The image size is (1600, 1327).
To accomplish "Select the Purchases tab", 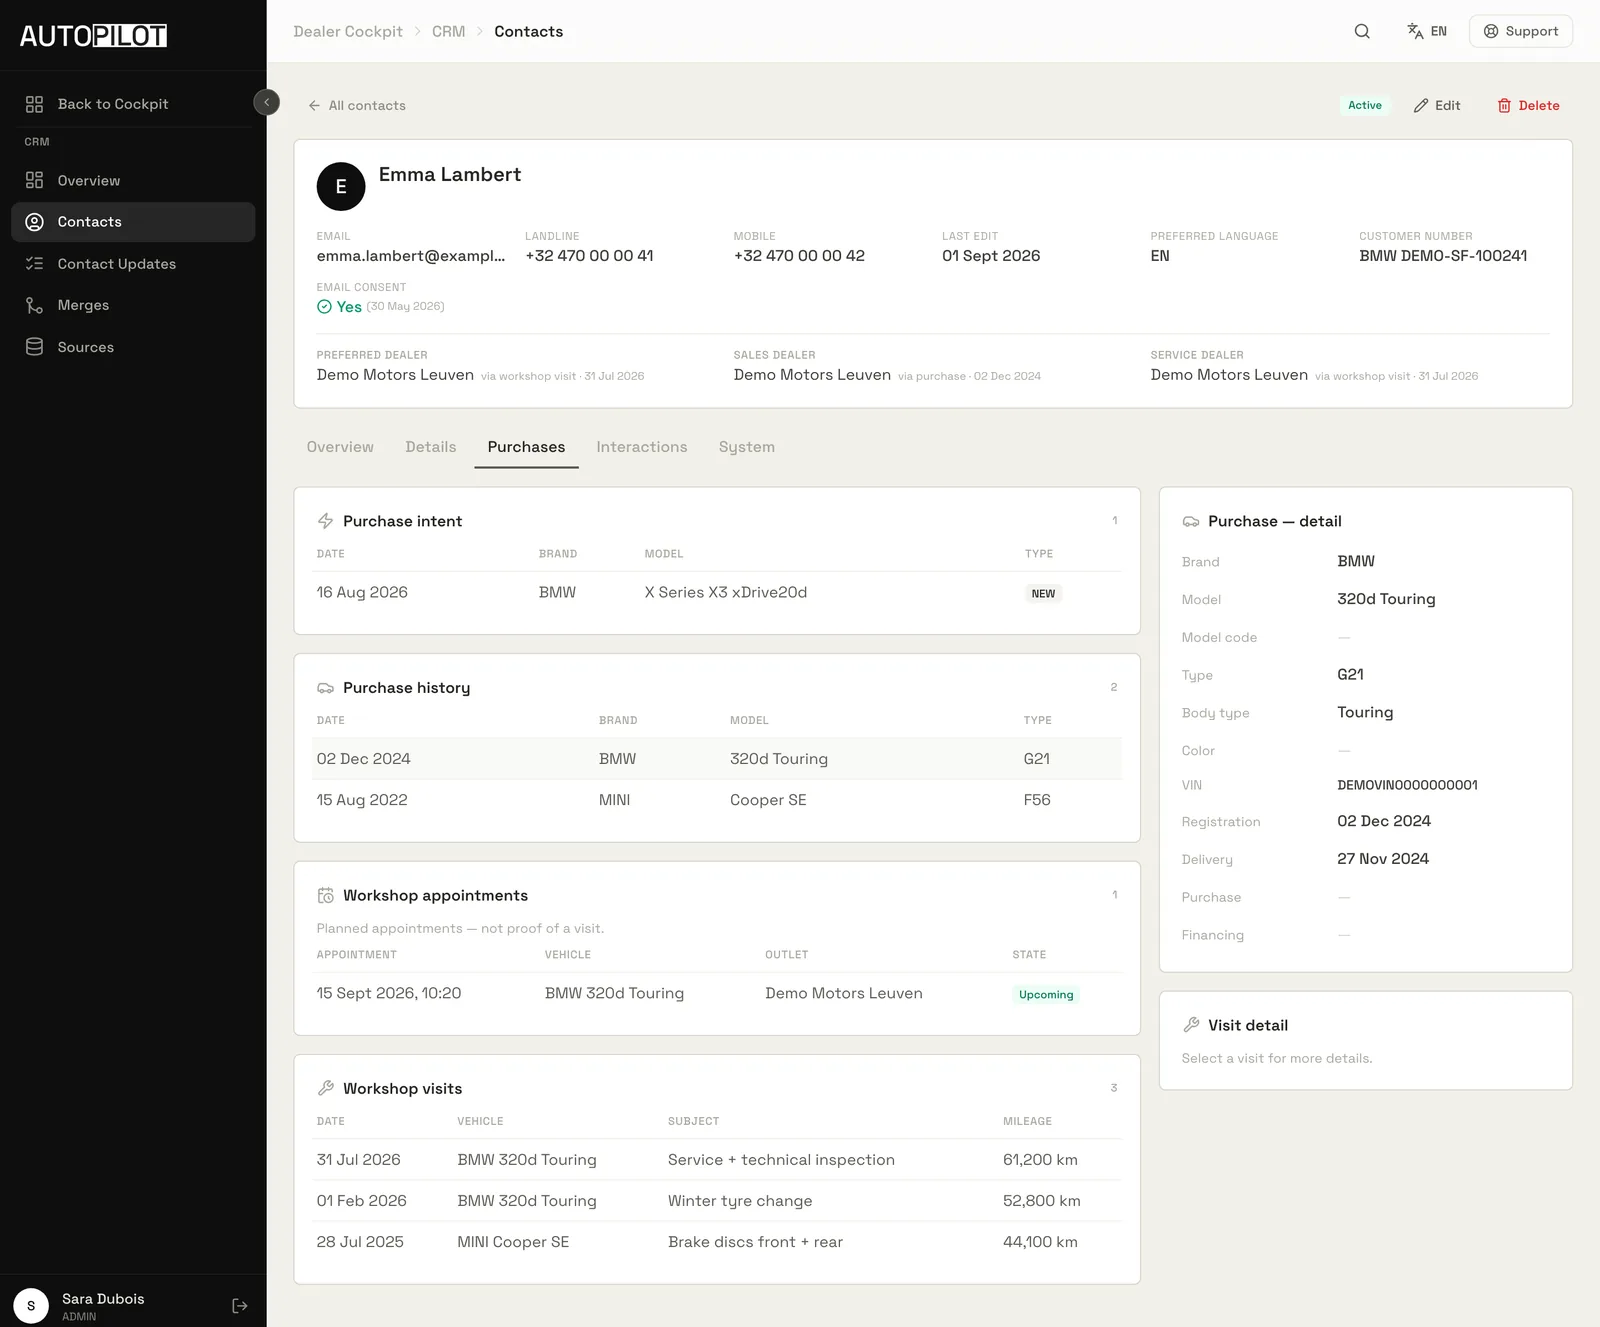I will click(526, 447).
